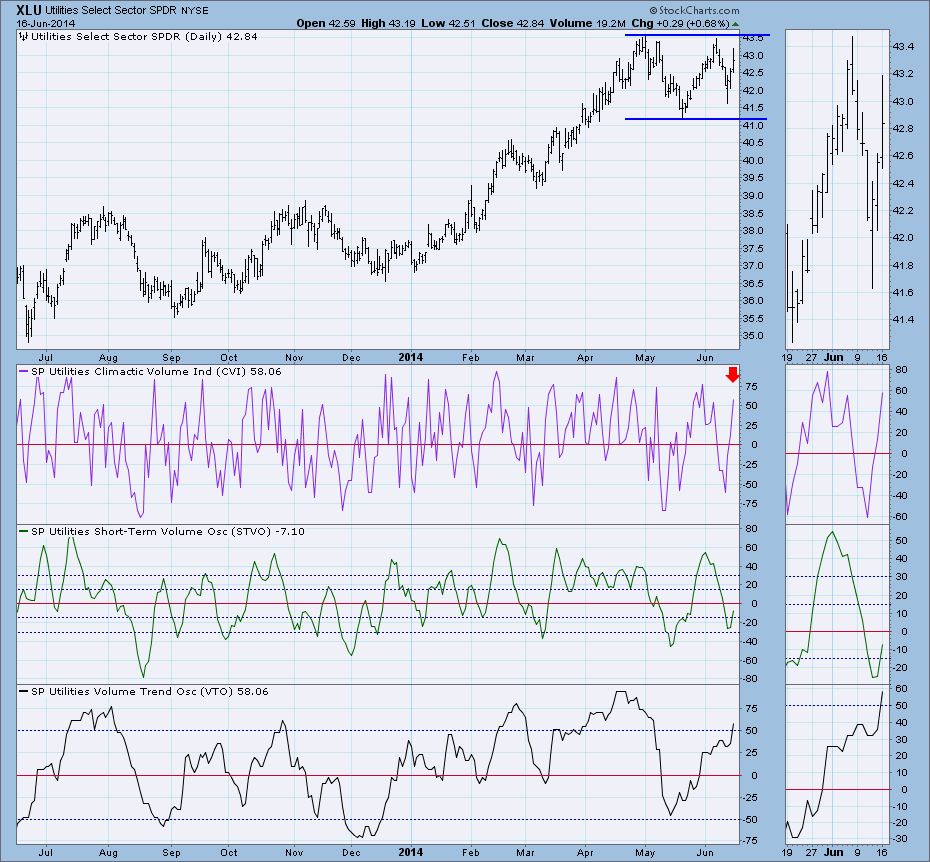Click the 27 date label under the zoomed price panel

[811, 358]
